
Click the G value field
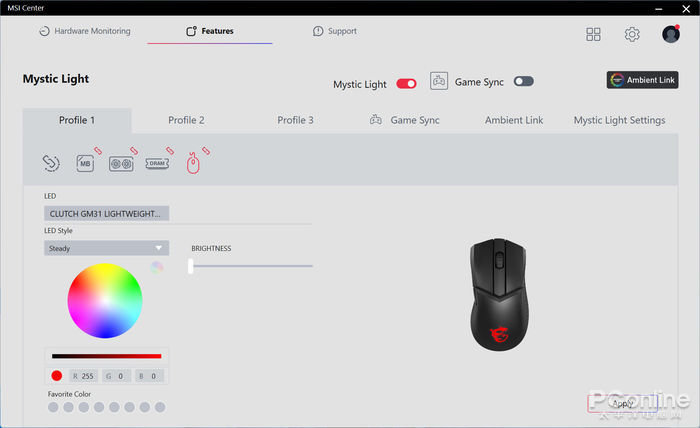117,376
